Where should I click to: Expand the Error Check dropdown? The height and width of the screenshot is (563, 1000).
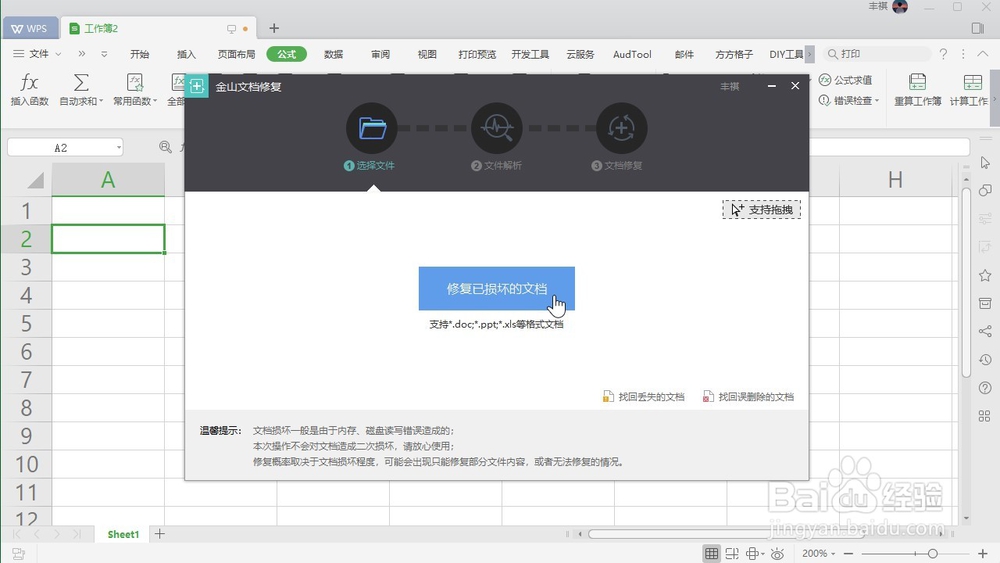[x=877, y=100]
